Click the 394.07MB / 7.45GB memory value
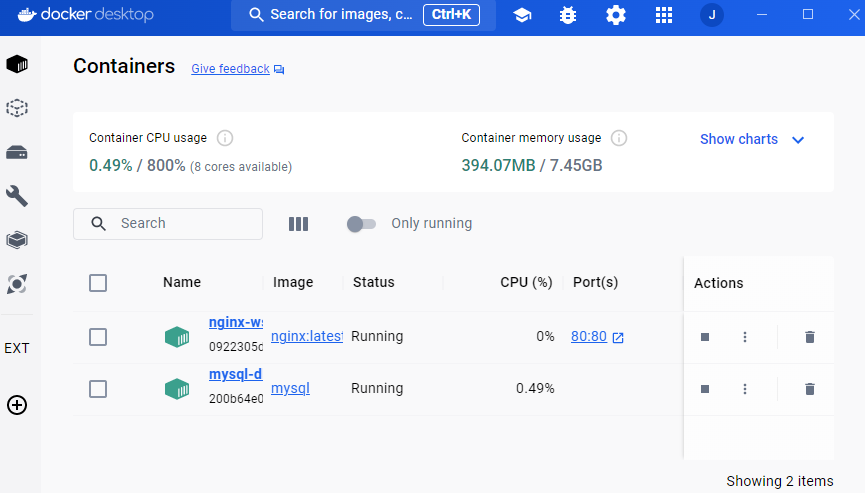 532,165
